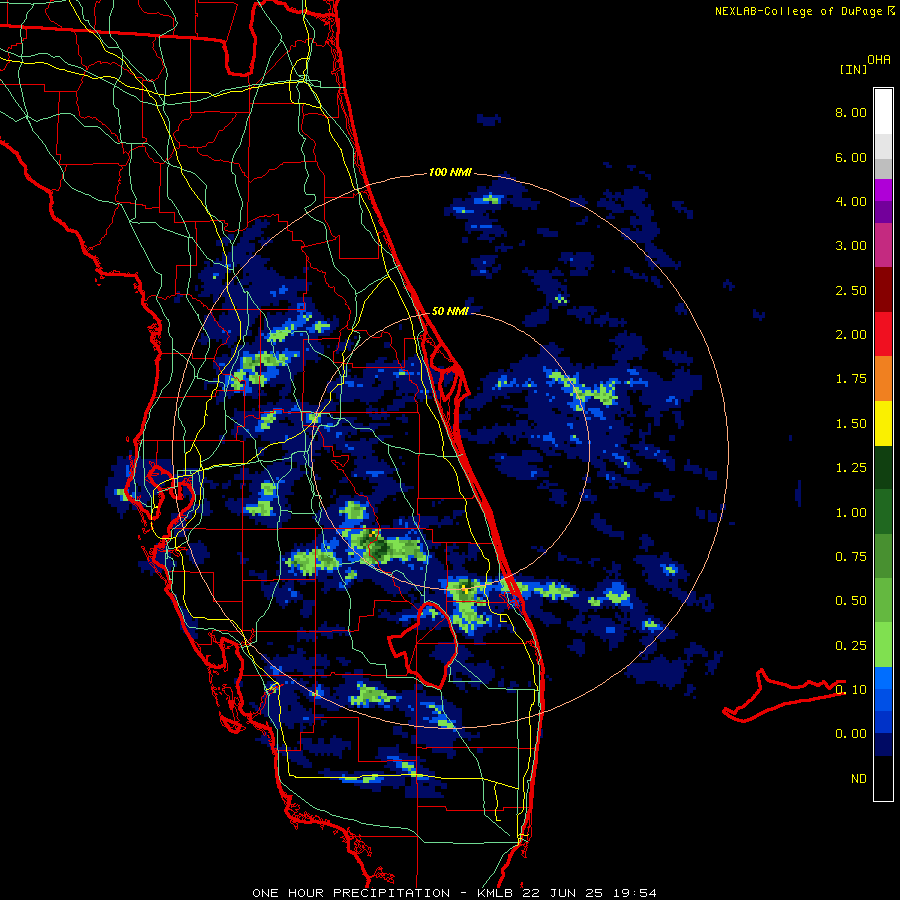The width and height of the screenshot is (900, 900).
Task: Pick the black ND swatch at legend bottom
Action: (x=883, y=778)
